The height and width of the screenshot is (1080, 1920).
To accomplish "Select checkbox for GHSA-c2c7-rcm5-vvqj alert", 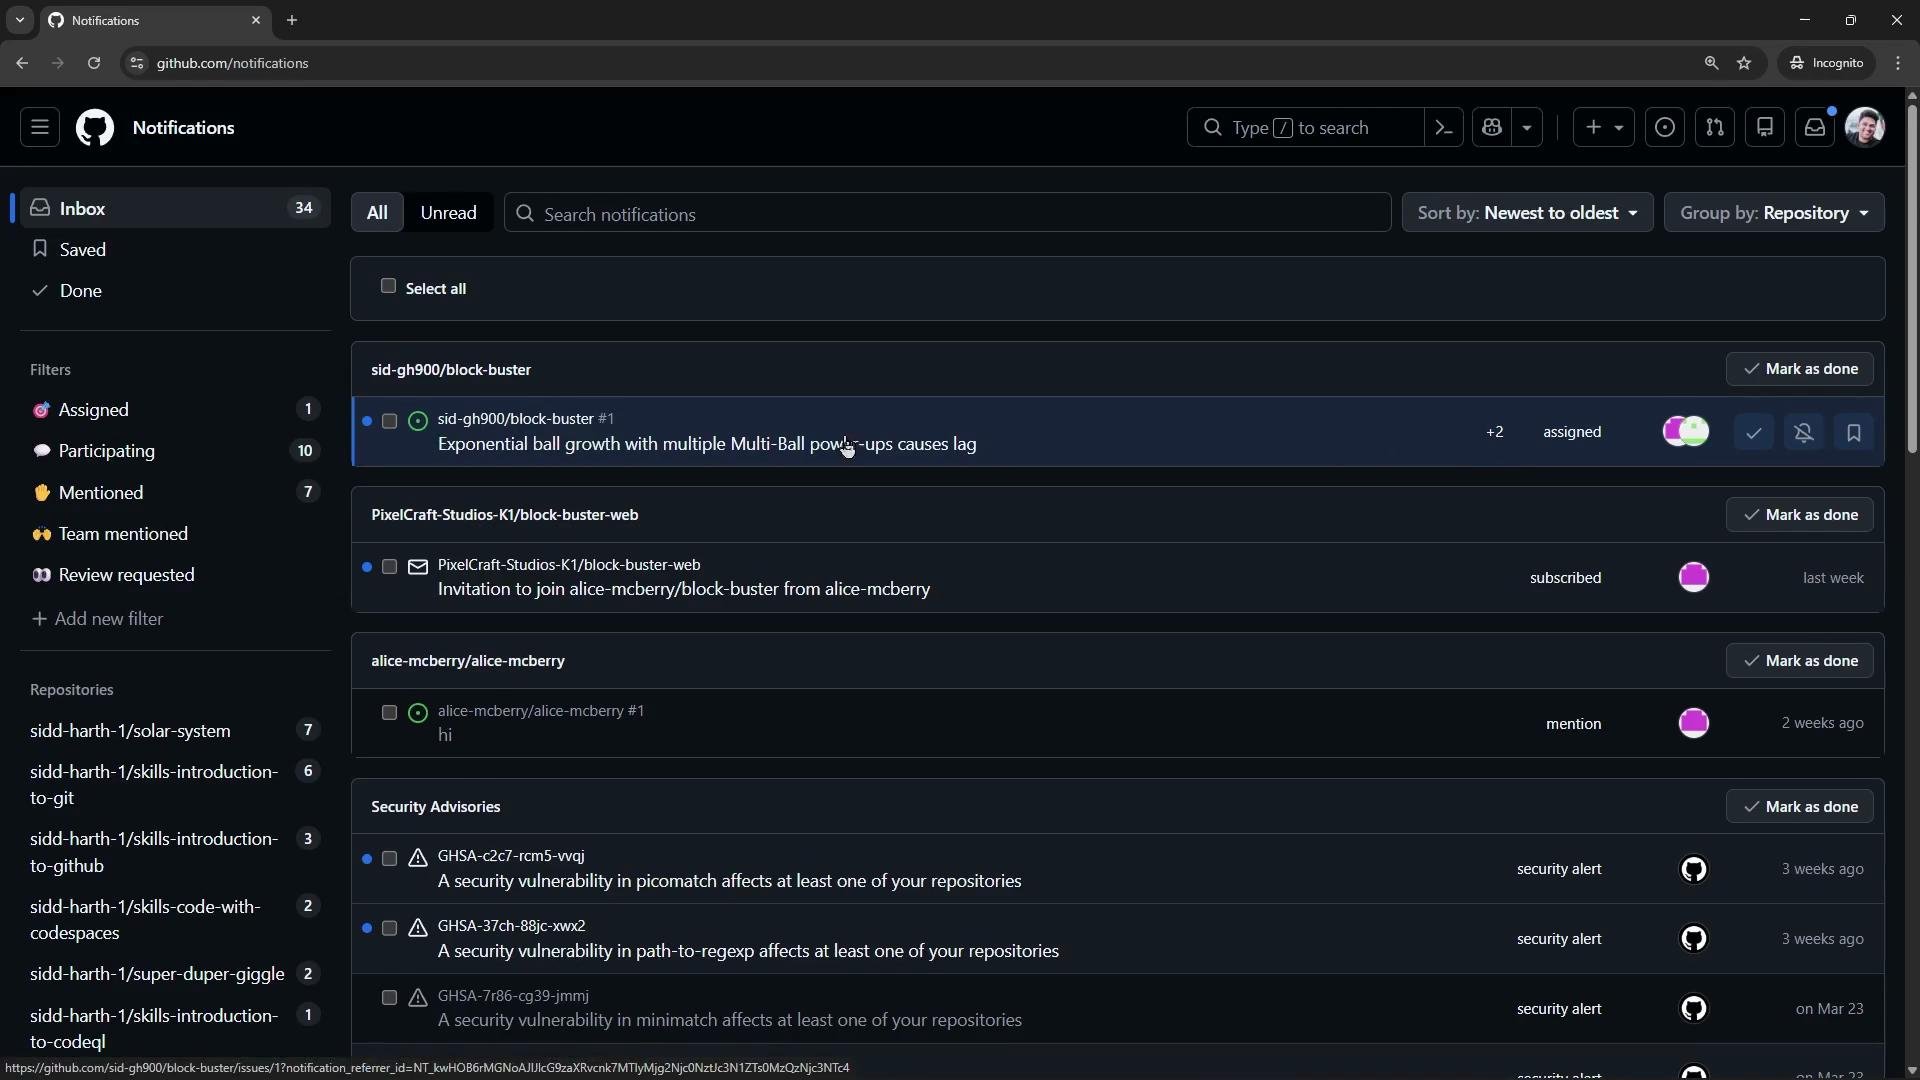I will click(x=390, y=859).
